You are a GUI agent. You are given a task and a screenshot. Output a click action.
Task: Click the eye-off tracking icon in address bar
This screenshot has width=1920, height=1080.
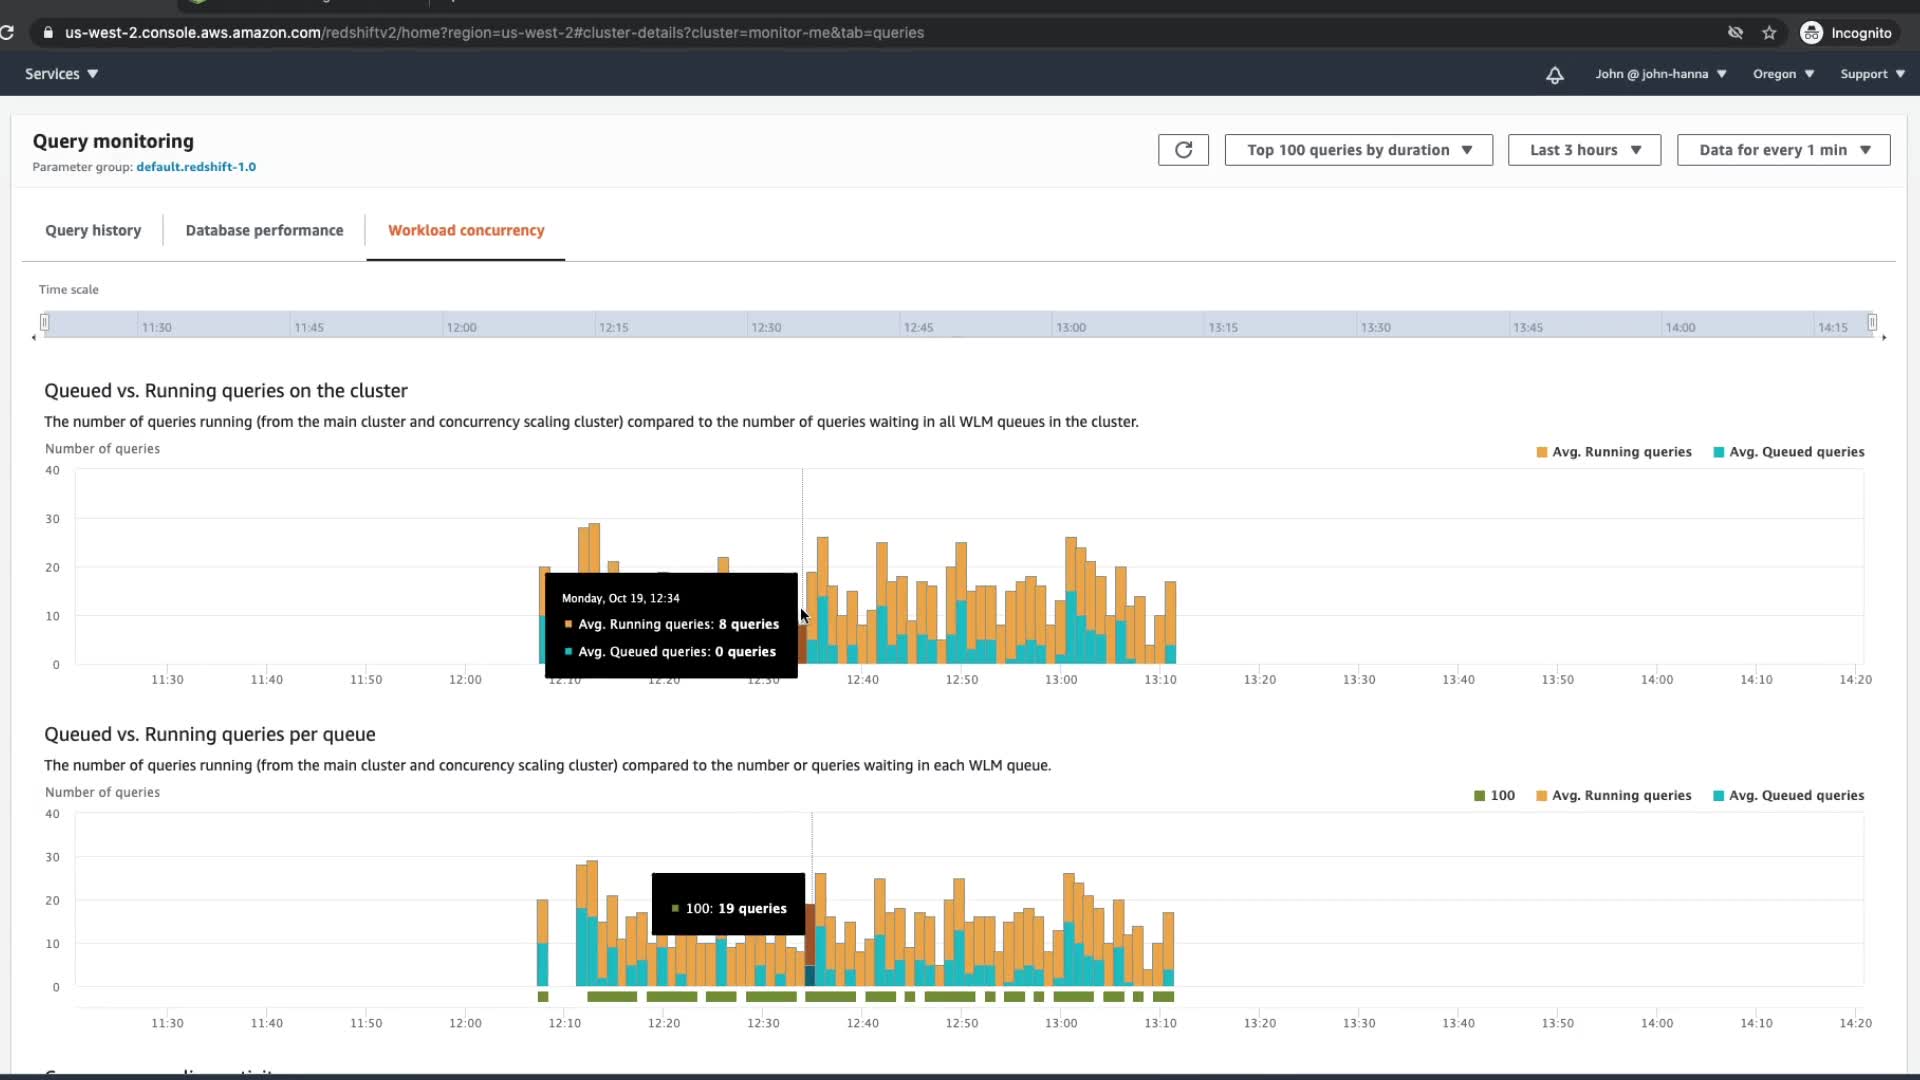tap(1735, 33)
